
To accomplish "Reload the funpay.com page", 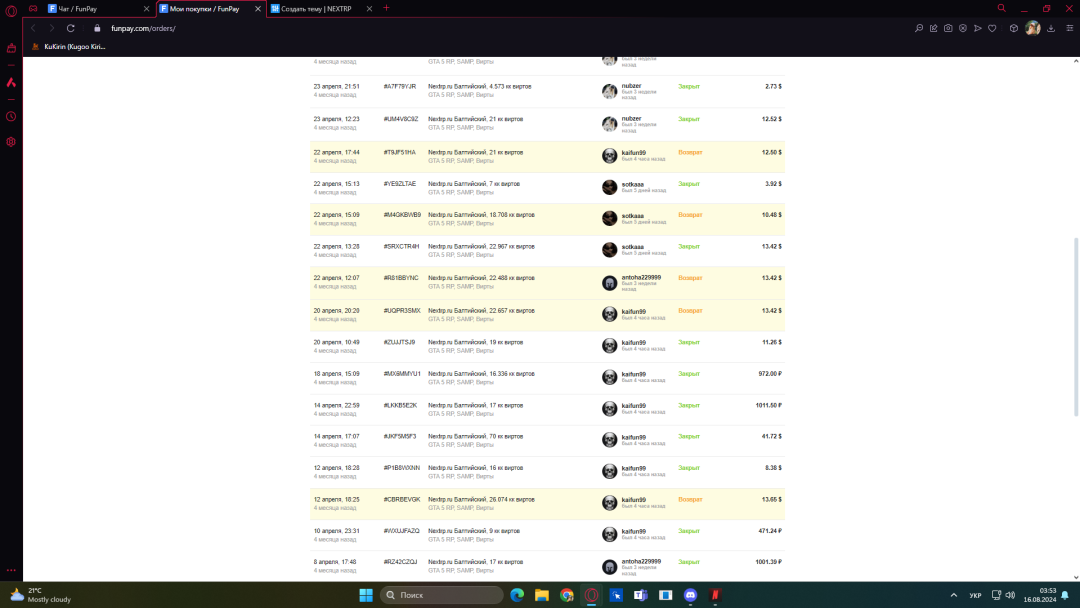I will pyautogui.click(x=70, y=28).
